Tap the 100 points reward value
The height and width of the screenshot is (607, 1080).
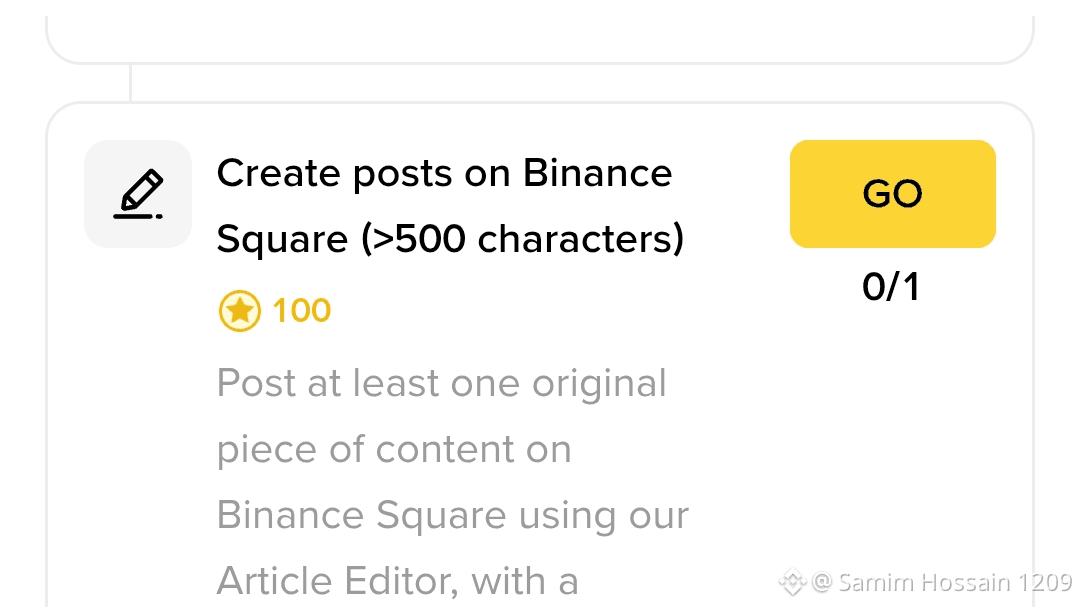click(x=301, y=311)
